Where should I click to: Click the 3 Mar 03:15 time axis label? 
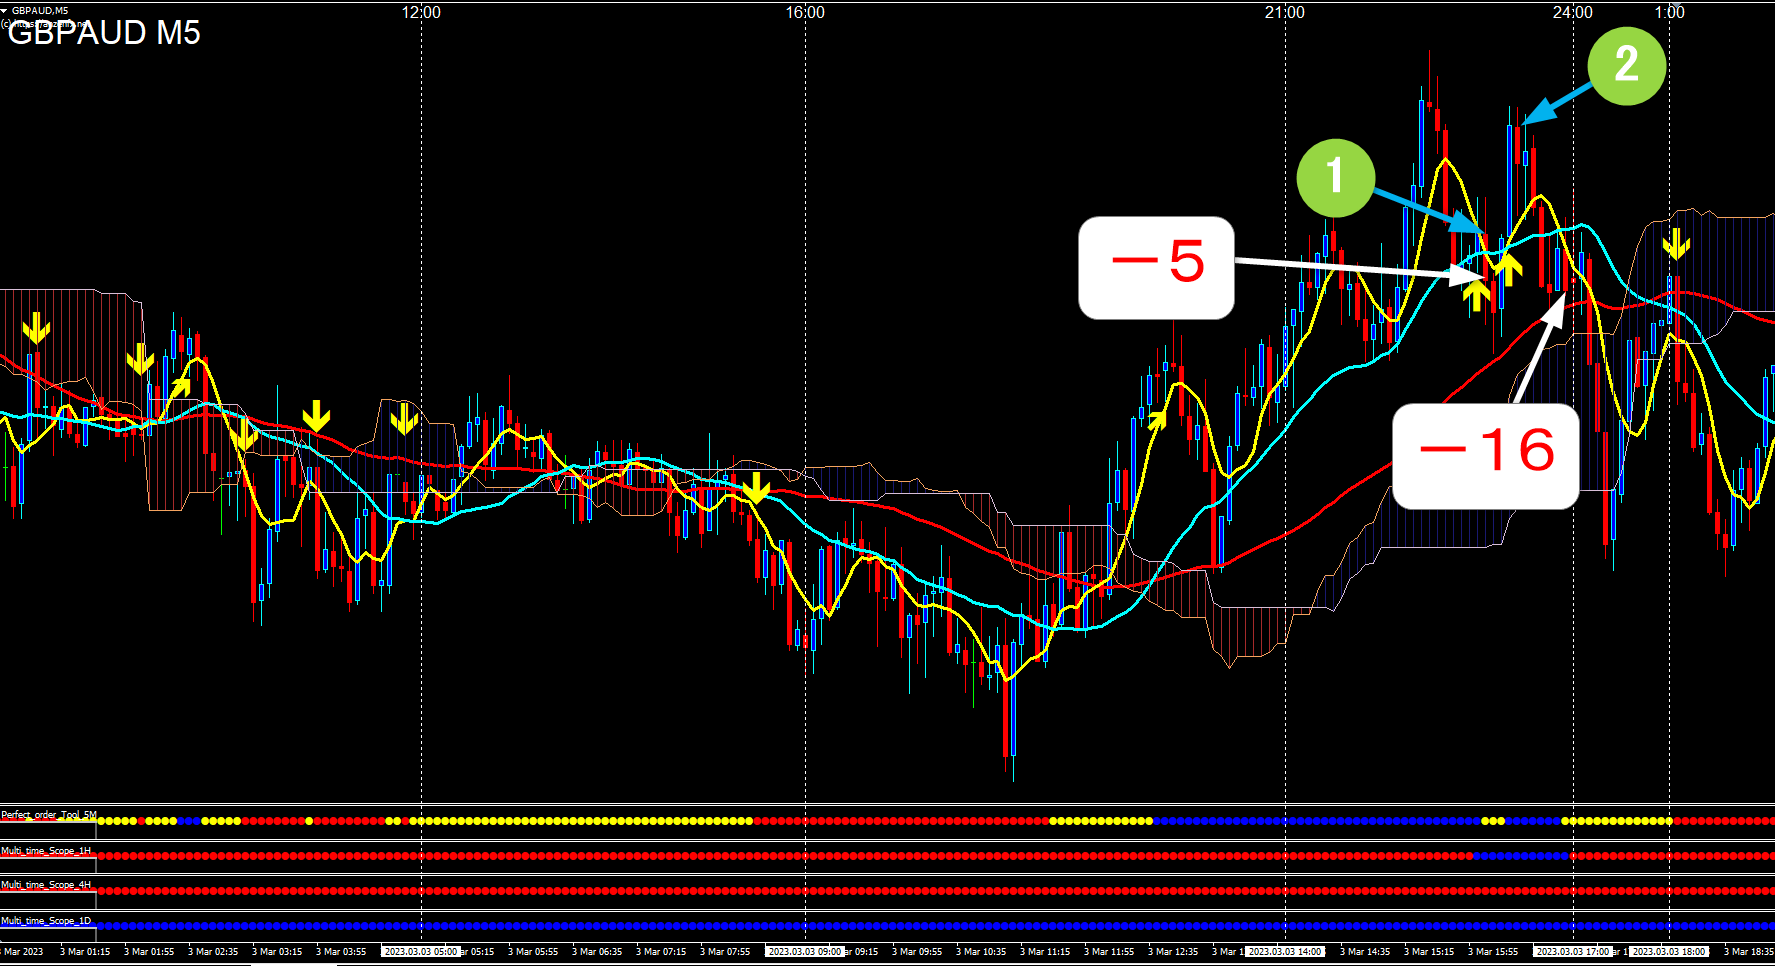click(x=277, y=952)
